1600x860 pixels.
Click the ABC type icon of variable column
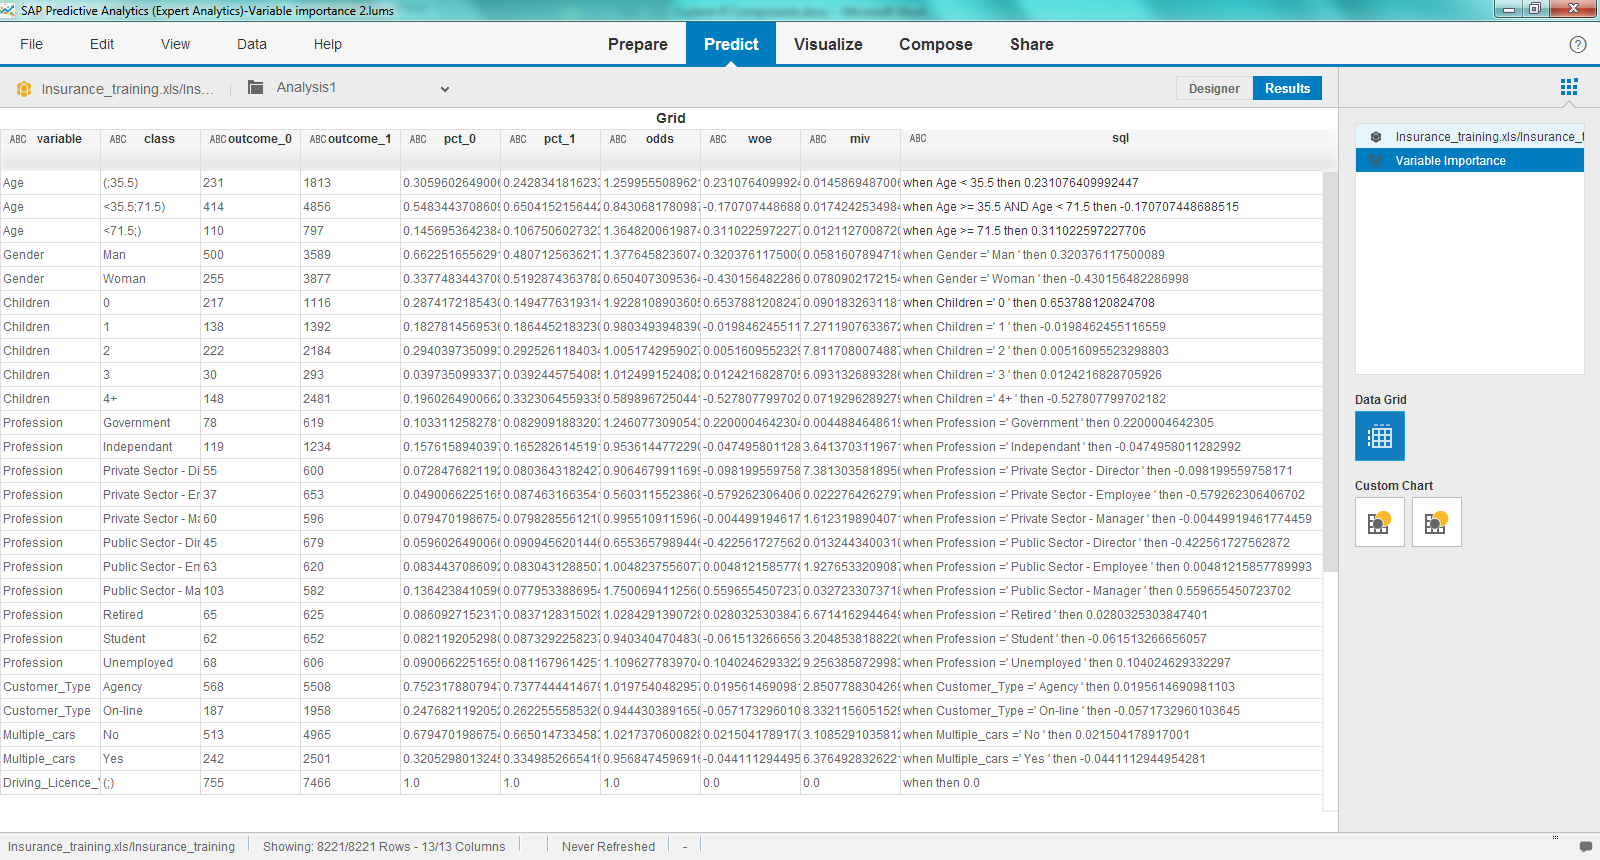pyautogui.click(x=18, y=139)
